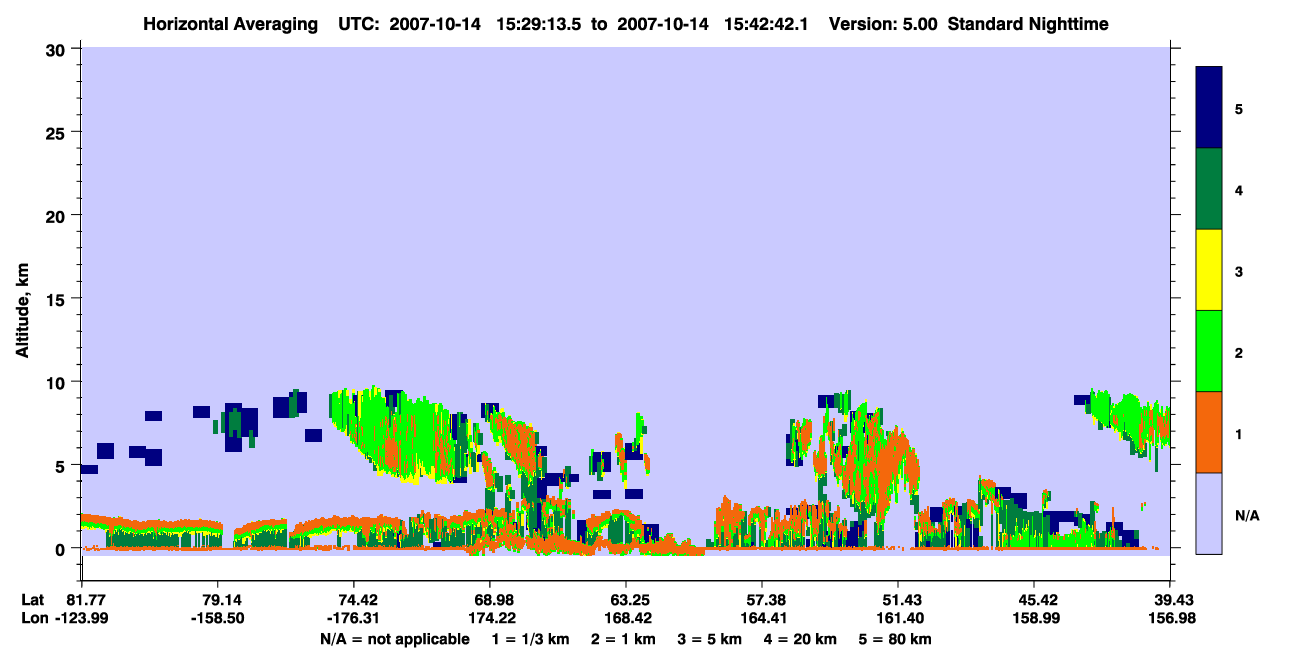Click the dark green color bar segment labeled 4
The width and height of the screenshot is (1300, 667).
point(1209,189)
